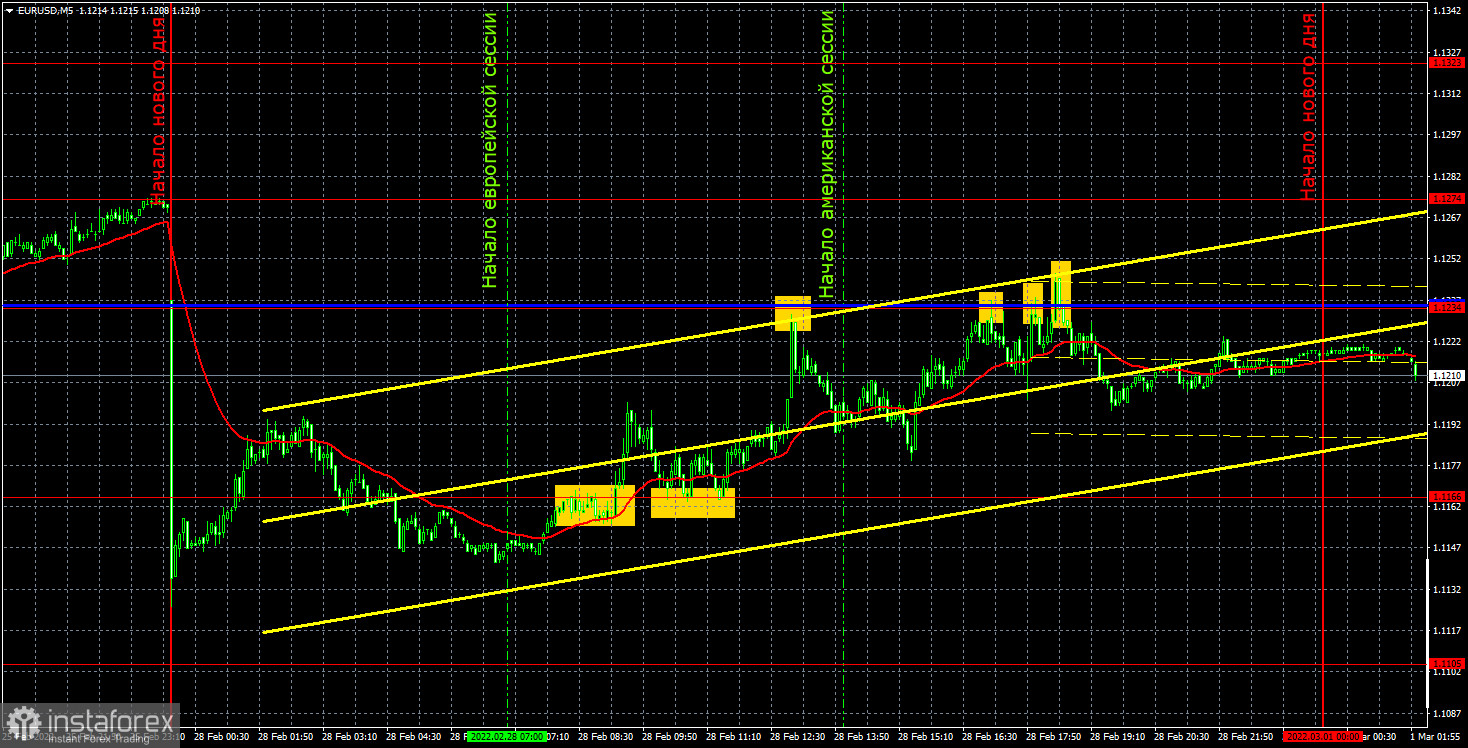Select the current price label 1.1210
The width and height of the screenshot is (1468, 748).
coord(1448,376)
